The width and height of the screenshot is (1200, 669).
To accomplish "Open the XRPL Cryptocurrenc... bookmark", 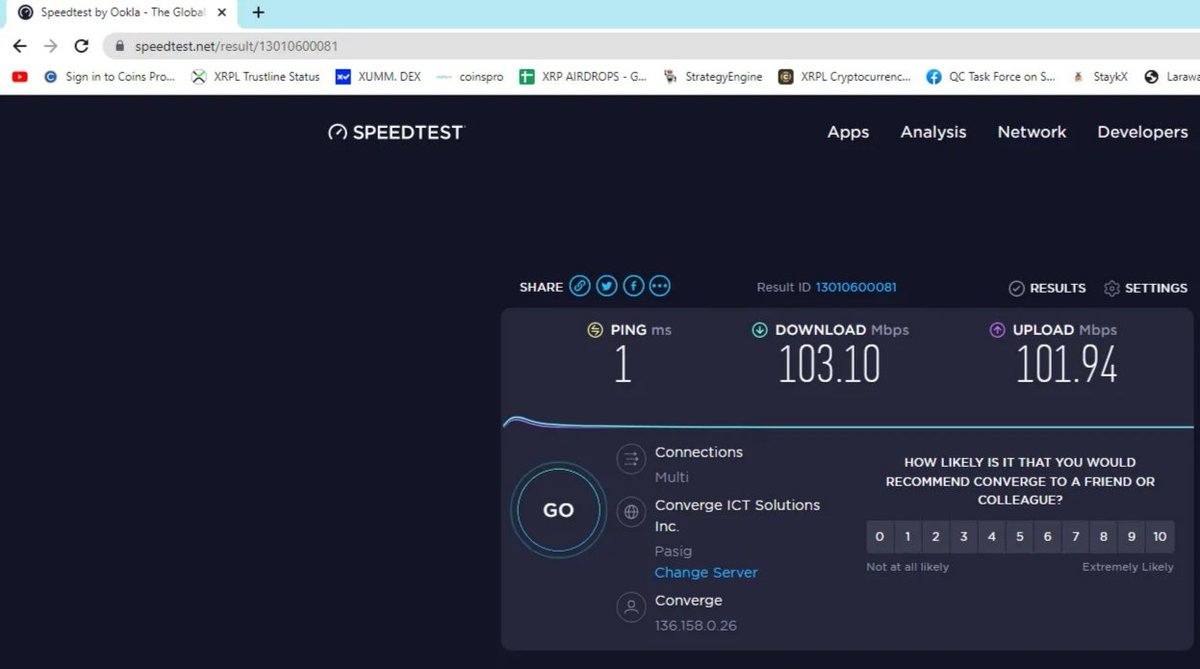I will click(845, 76).
